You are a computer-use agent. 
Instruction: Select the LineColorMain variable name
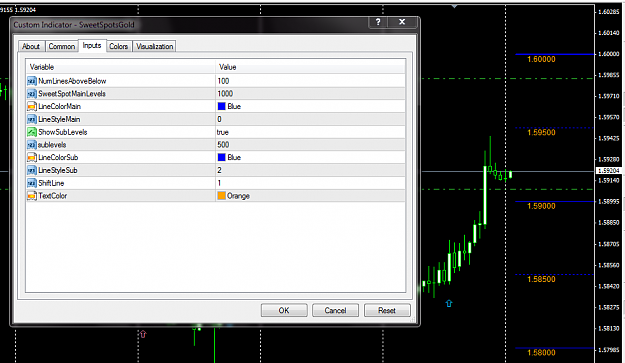(59, 107)
